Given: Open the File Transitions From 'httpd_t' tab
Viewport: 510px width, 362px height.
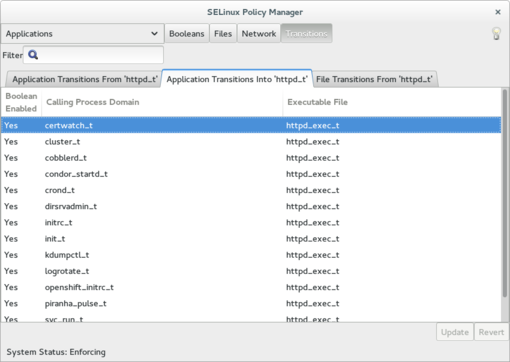Looking at the screenshot, I should [374, 79].
